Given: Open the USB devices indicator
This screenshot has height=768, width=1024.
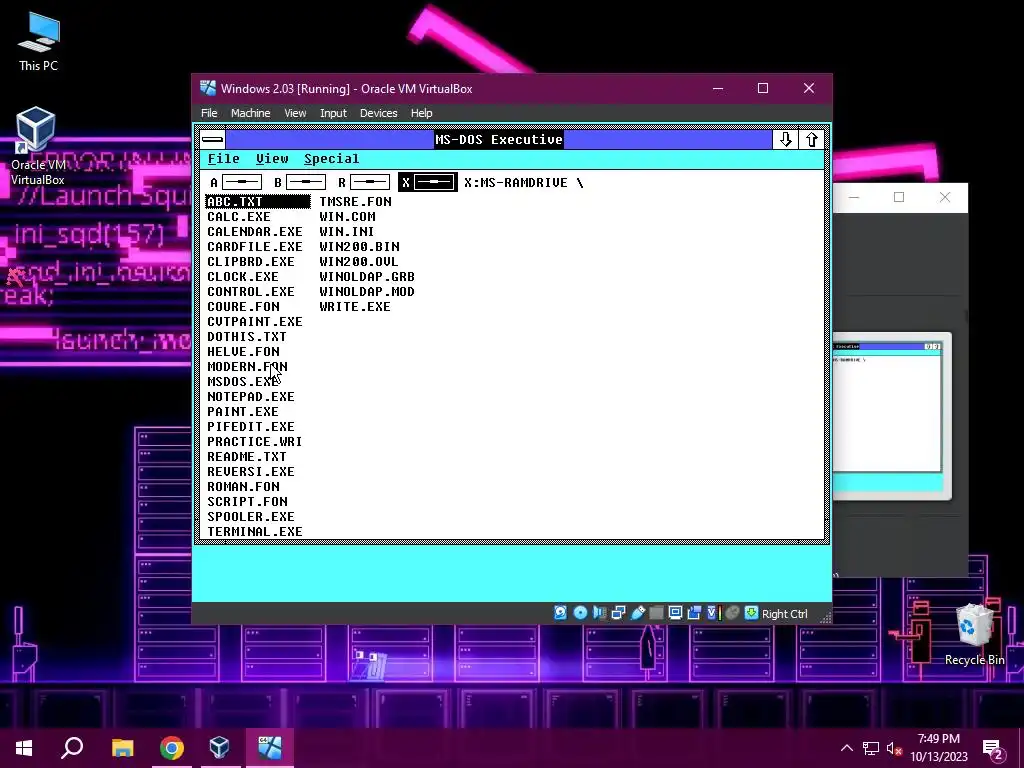Looking at the screenshot, I should click(637, 613).
